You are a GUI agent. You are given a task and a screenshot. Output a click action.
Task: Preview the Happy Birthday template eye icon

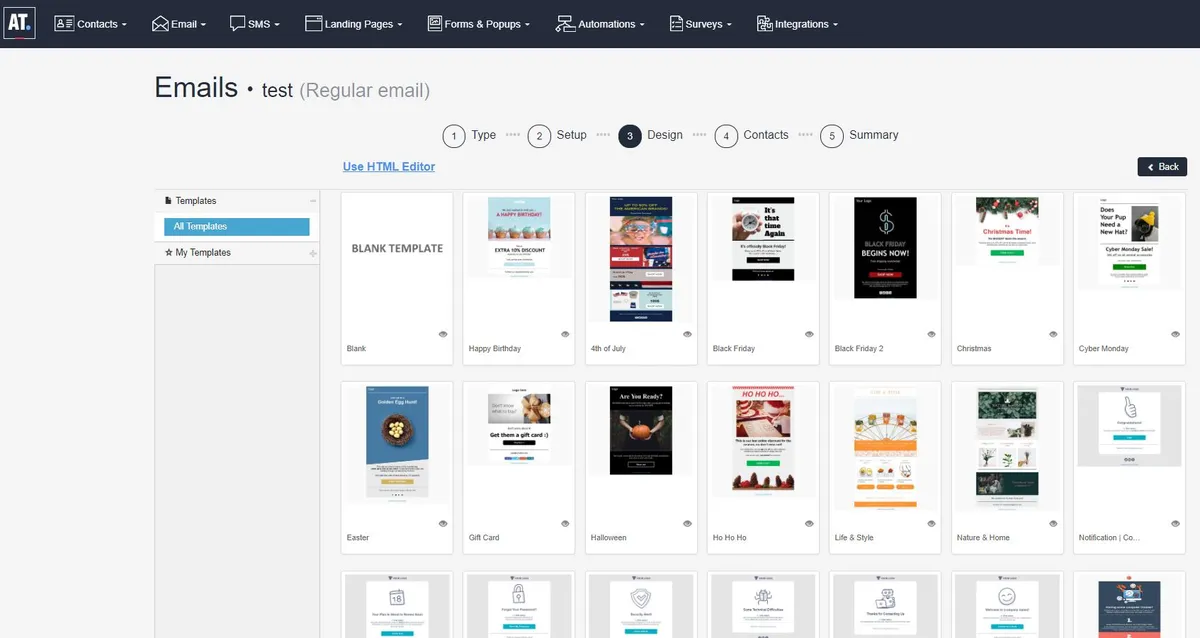coord(565,334)
